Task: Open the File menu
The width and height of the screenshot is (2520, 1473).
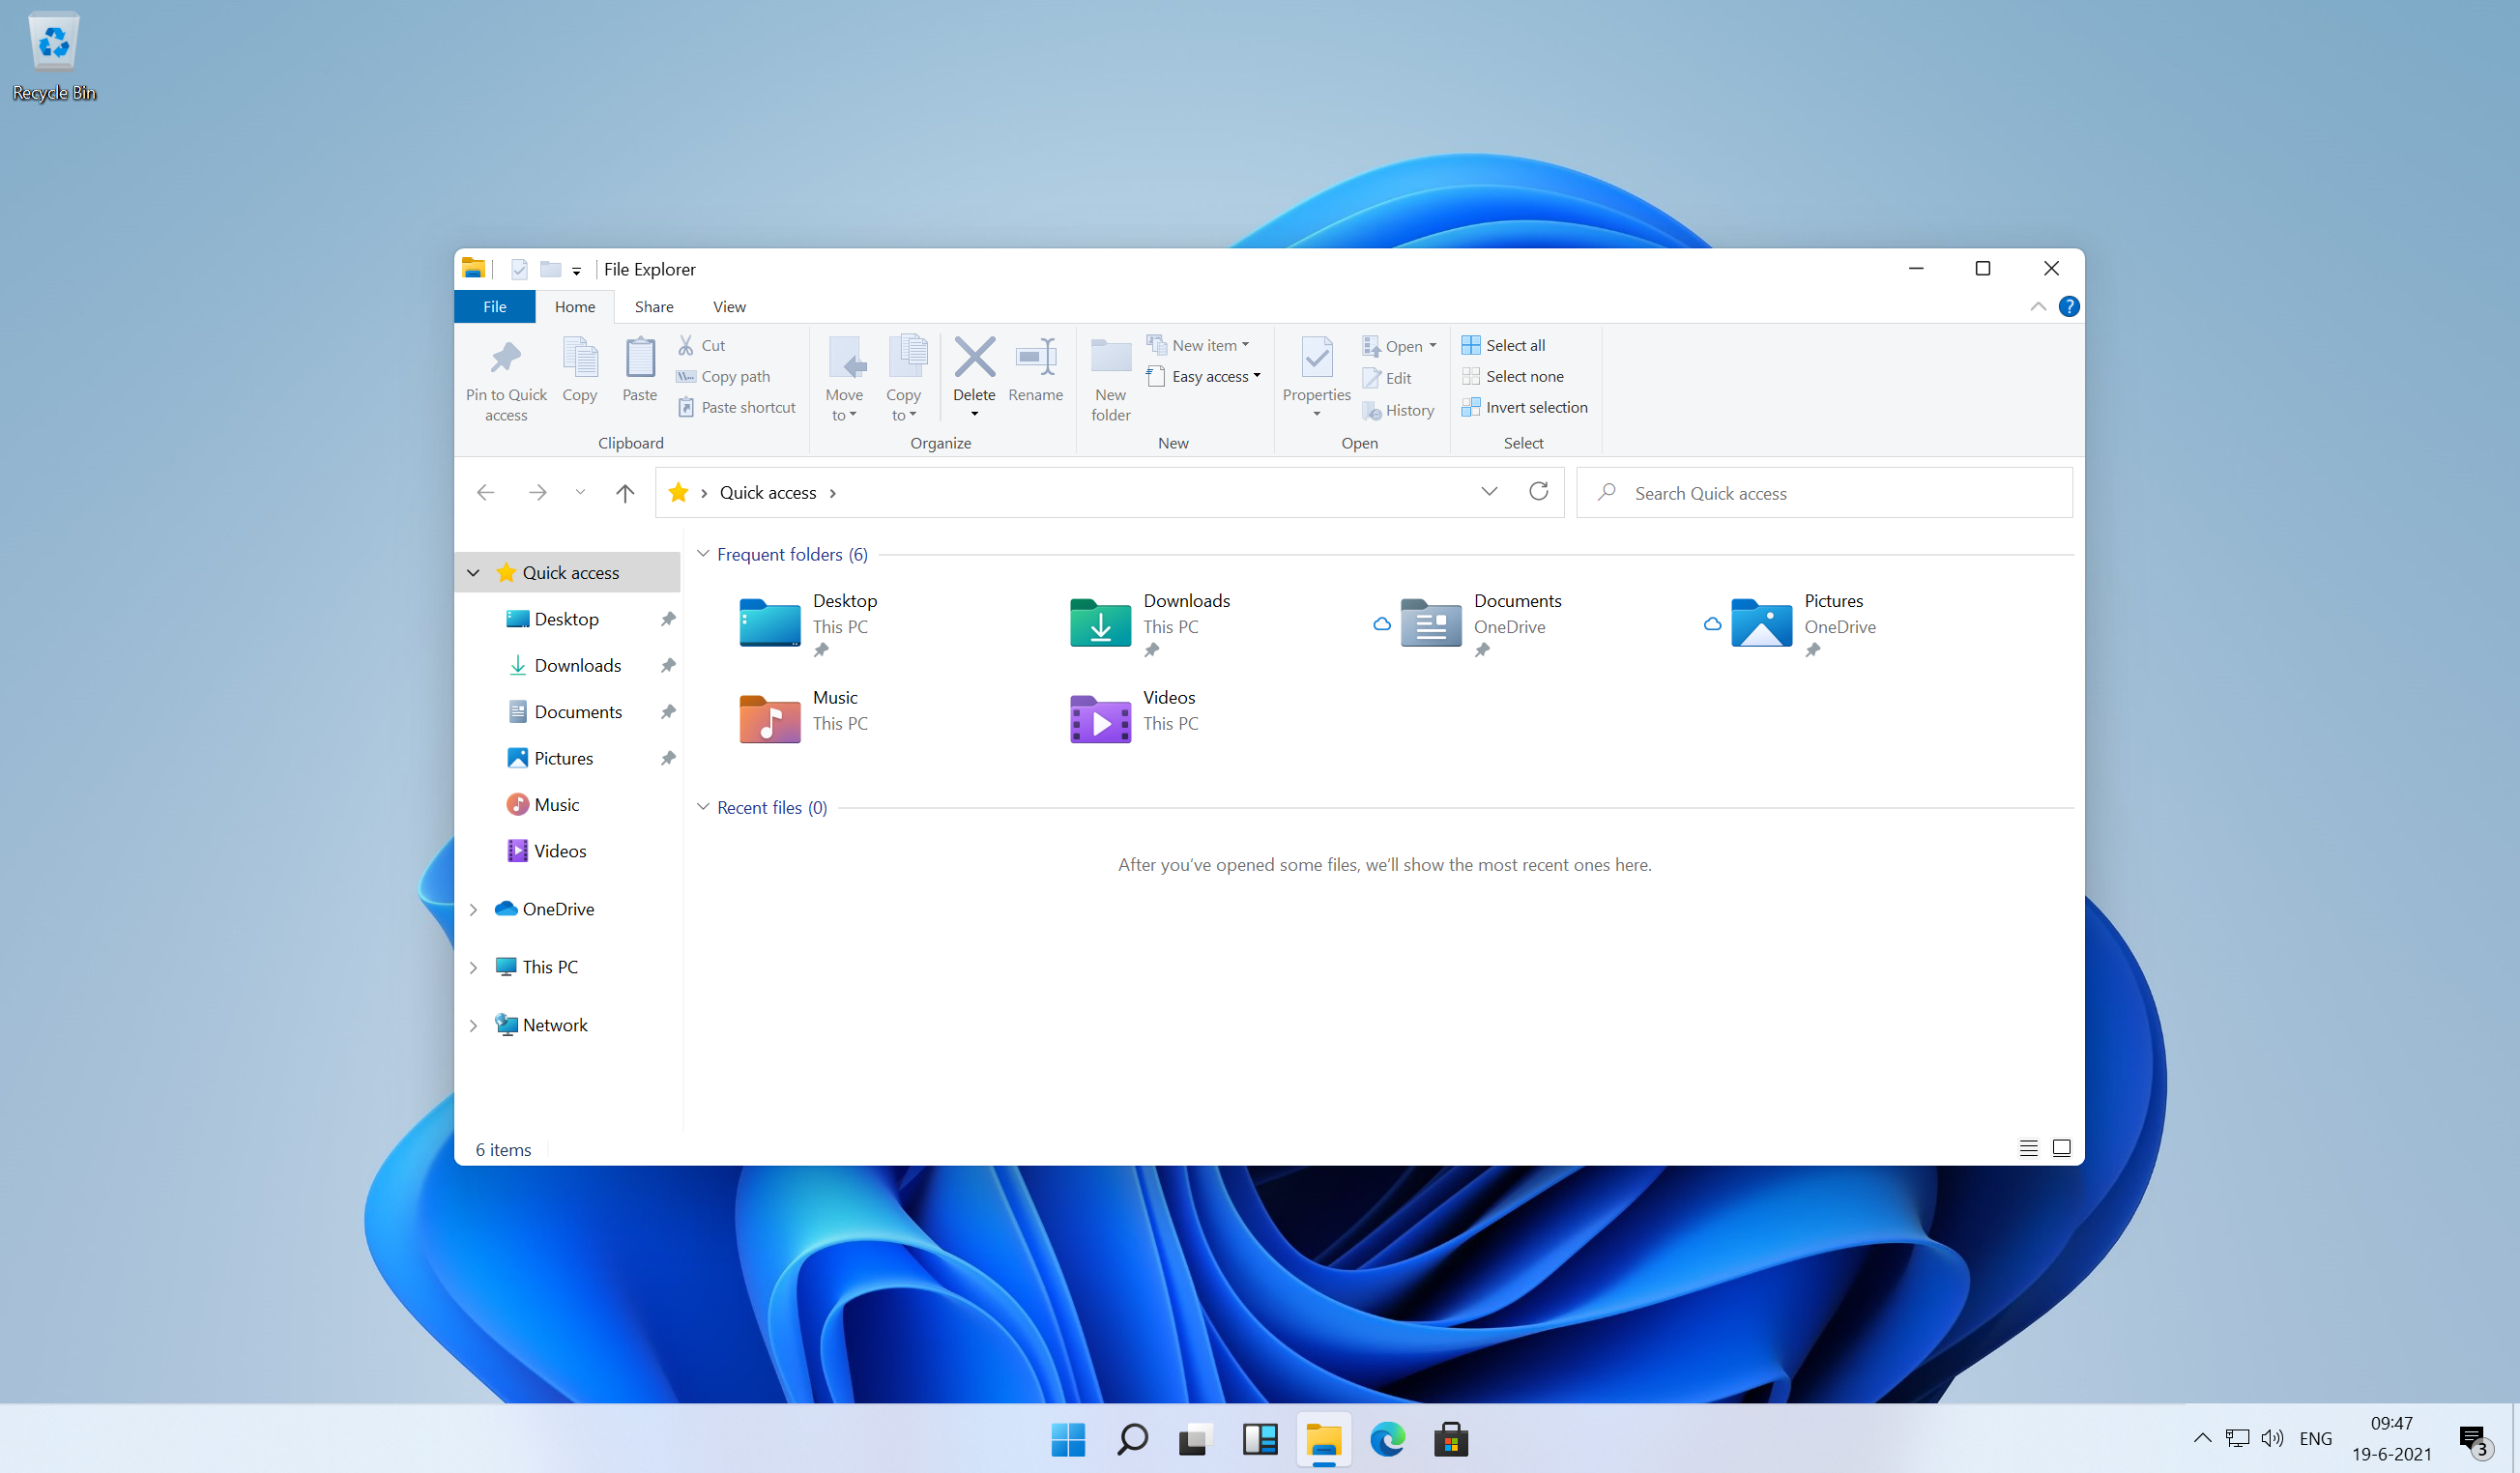Action: pyautogui.click(x=495, y=305)
